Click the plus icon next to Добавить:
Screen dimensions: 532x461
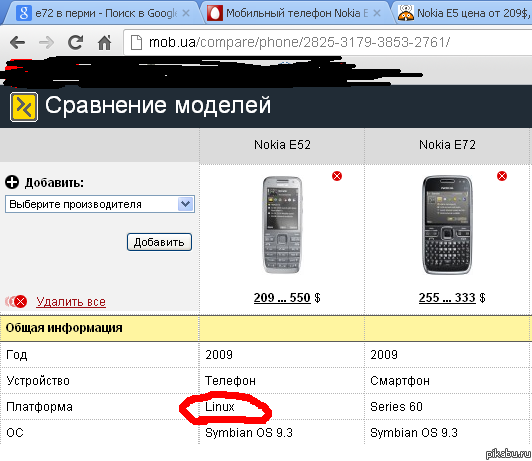[12, 182]
